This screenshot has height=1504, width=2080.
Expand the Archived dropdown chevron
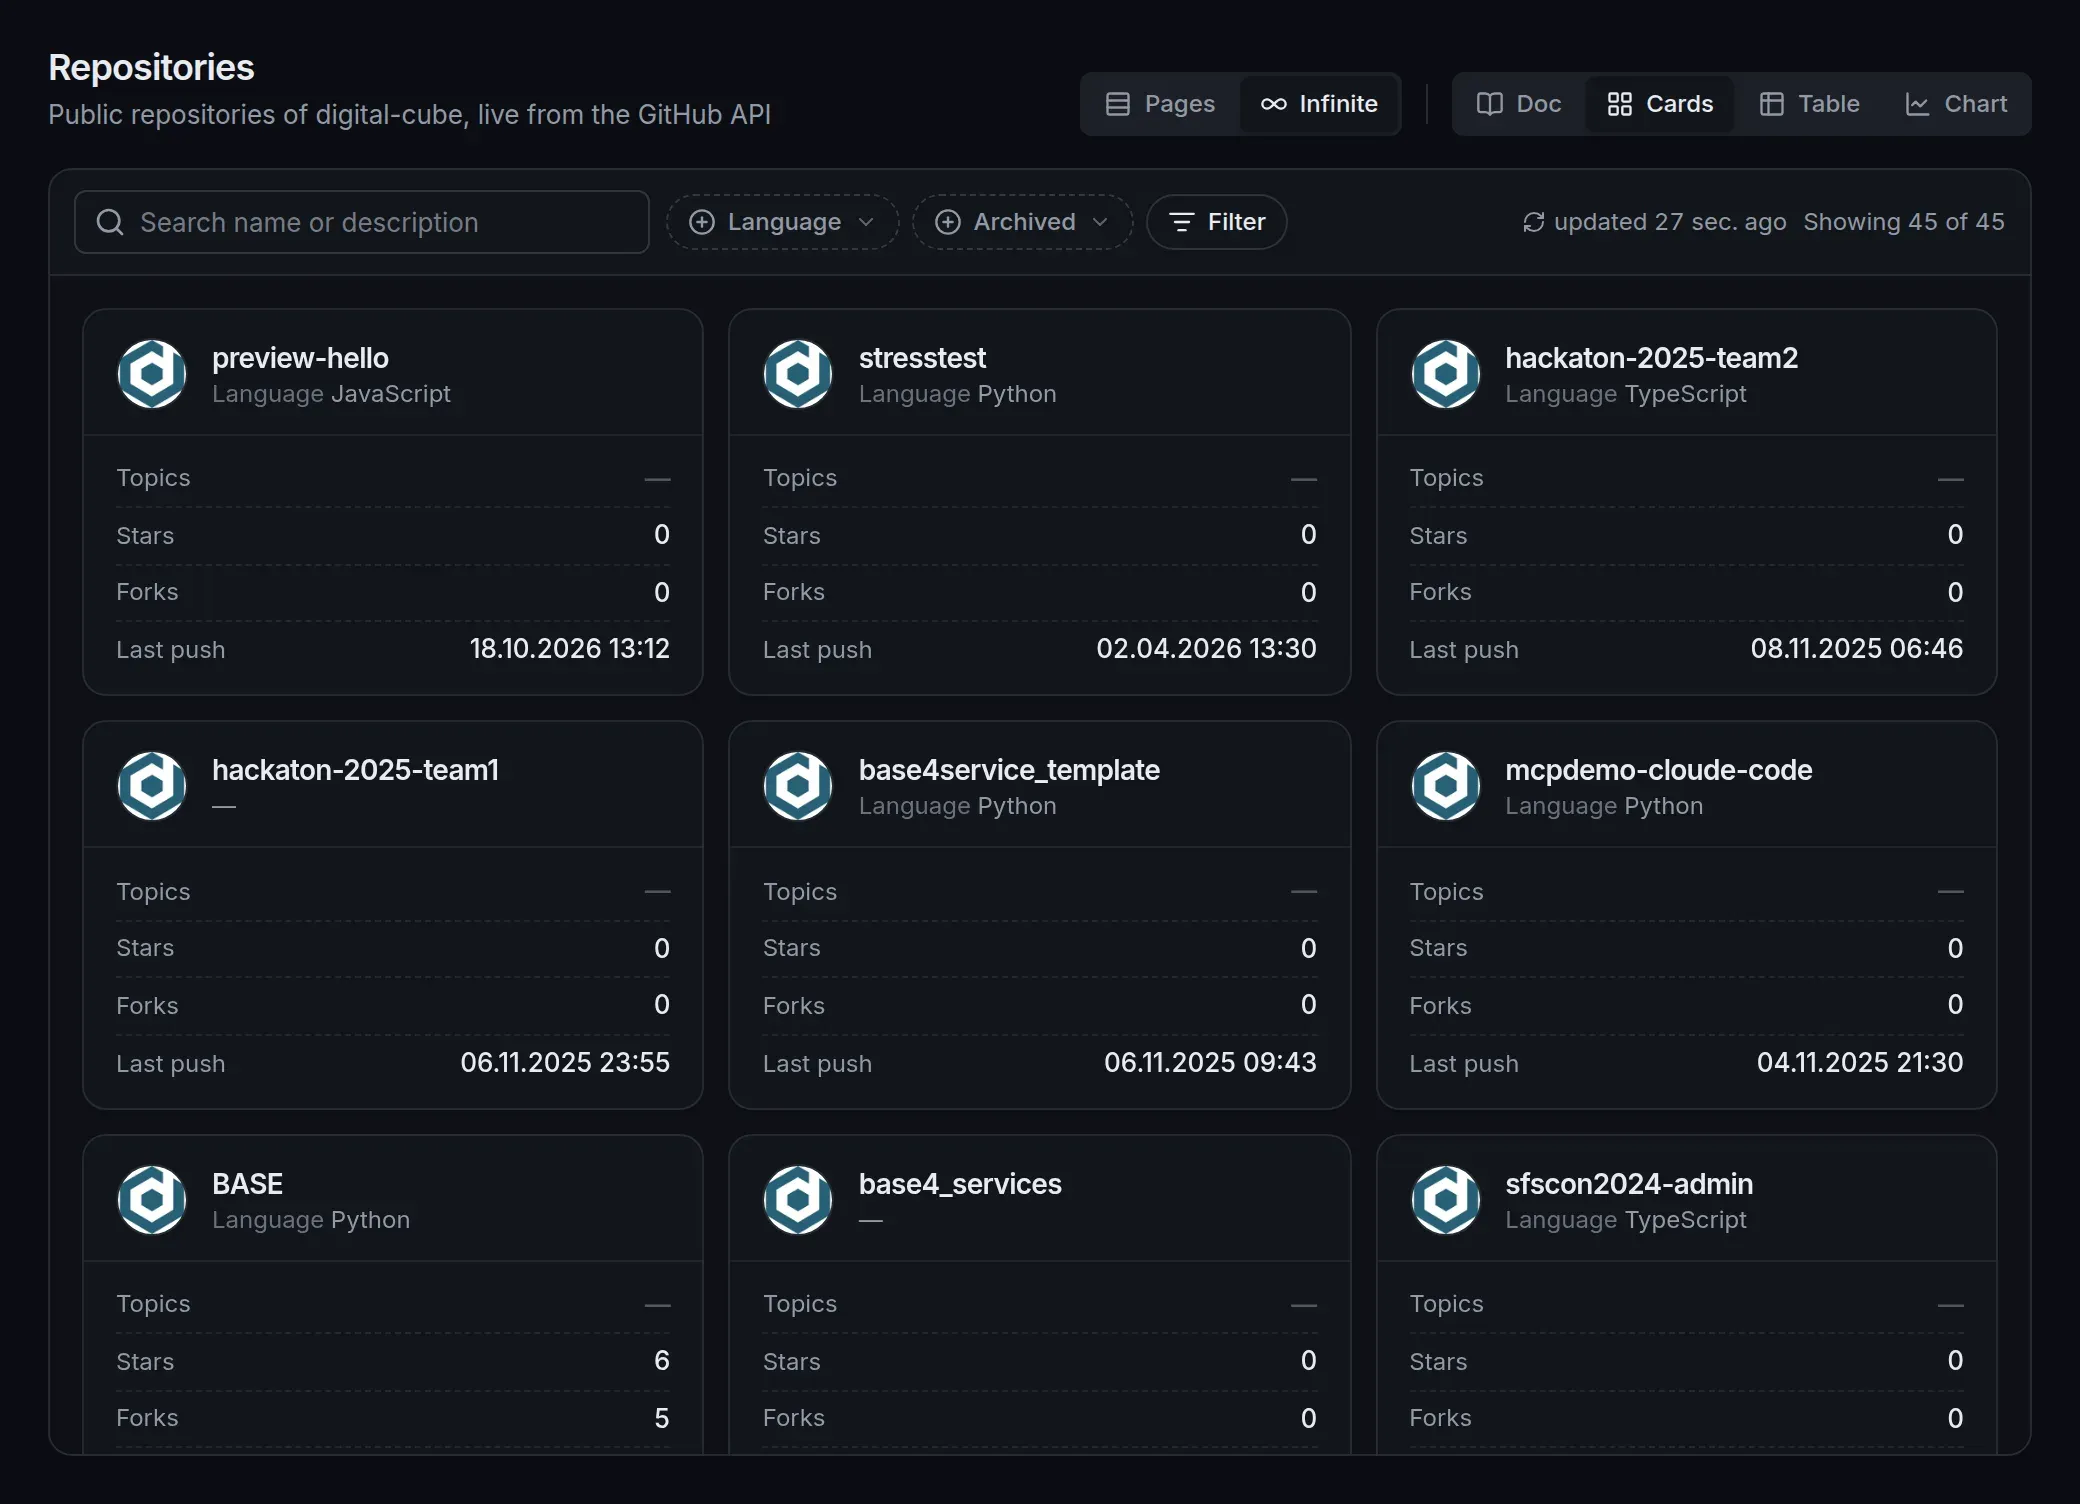tap(1100, 222)
